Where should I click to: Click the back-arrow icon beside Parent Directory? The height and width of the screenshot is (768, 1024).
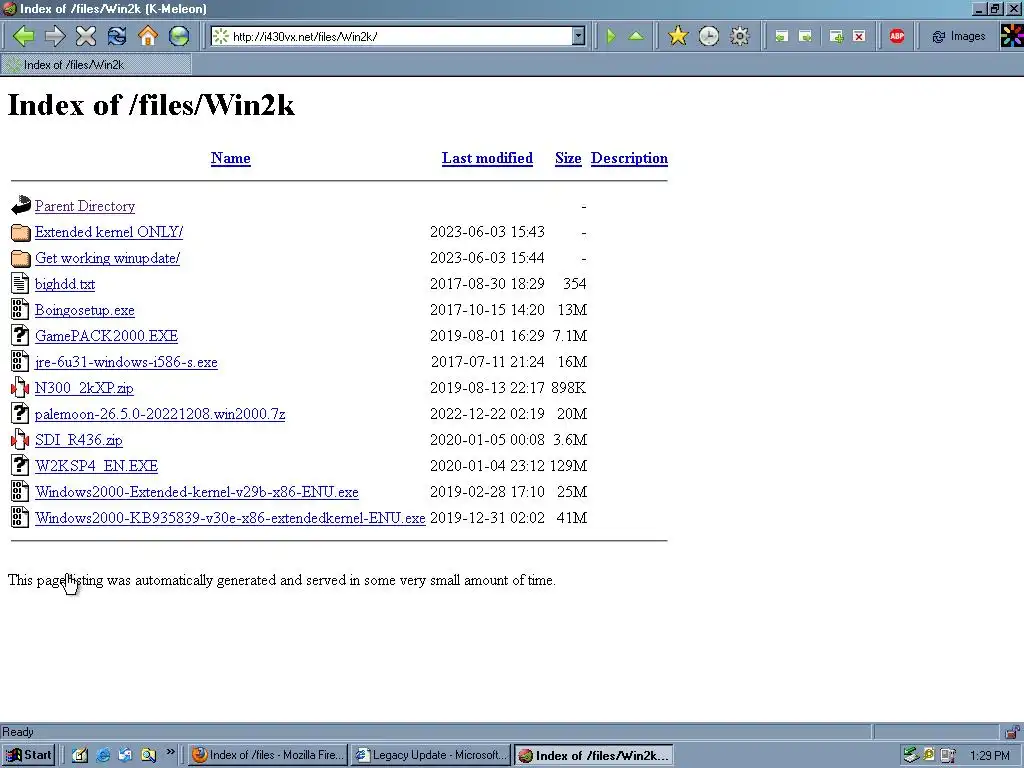(20, 206)
